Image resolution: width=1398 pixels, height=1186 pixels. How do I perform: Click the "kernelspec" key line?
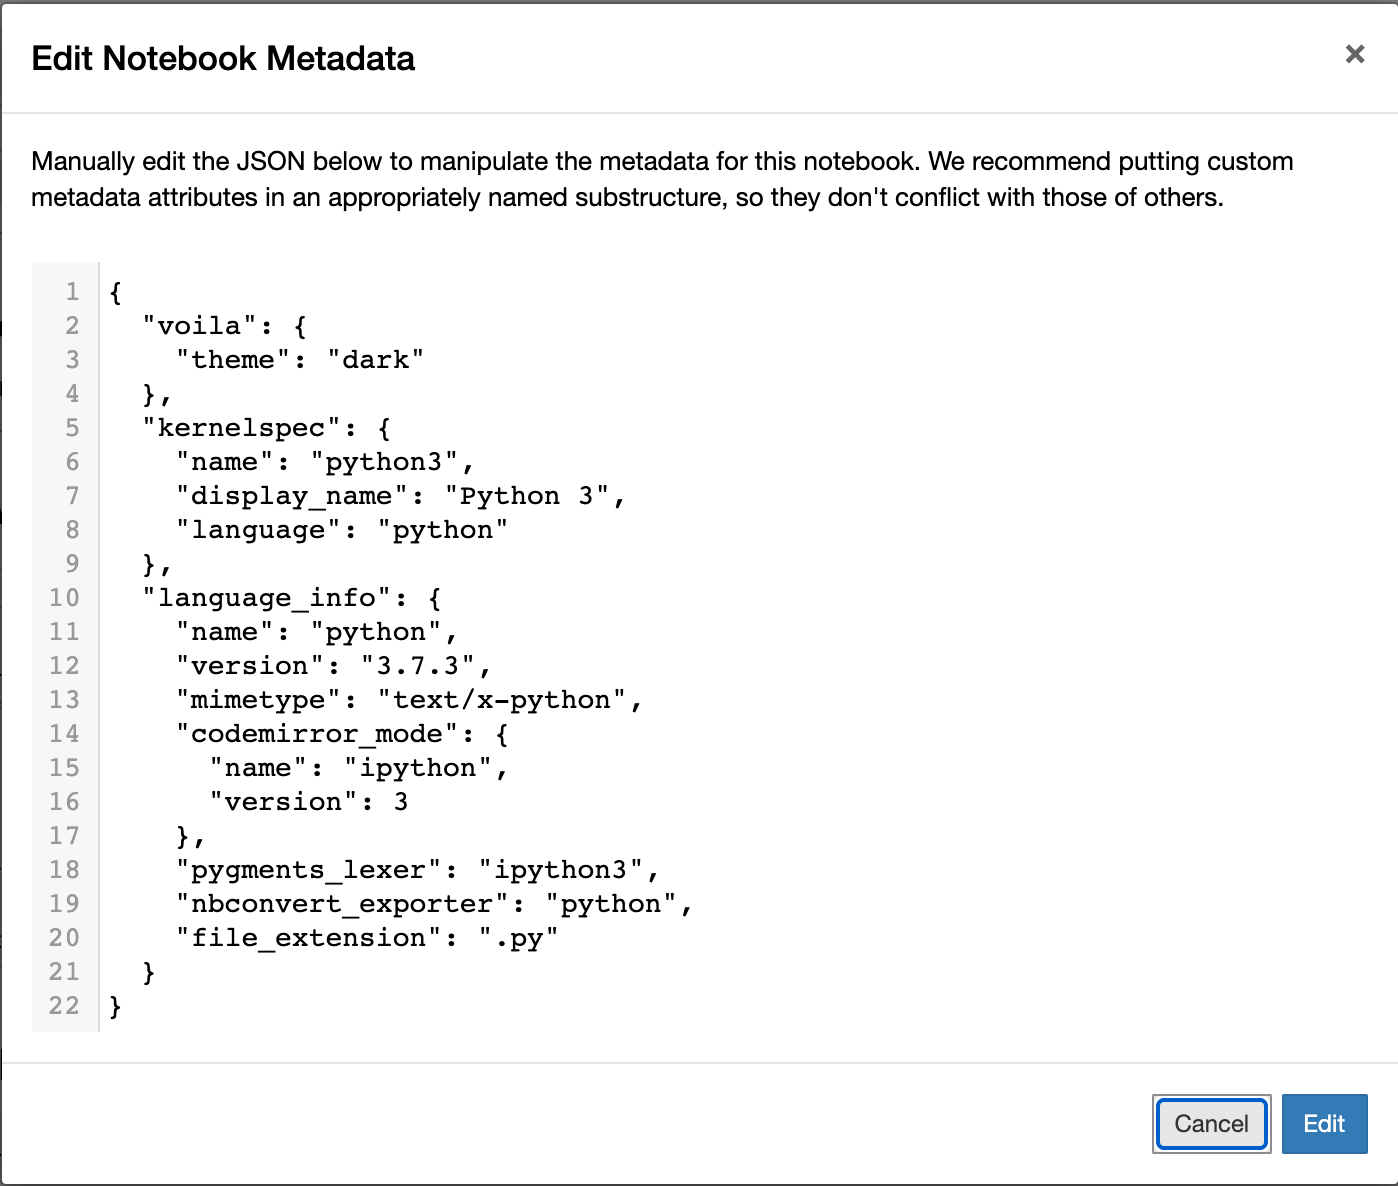coord(266,428)
